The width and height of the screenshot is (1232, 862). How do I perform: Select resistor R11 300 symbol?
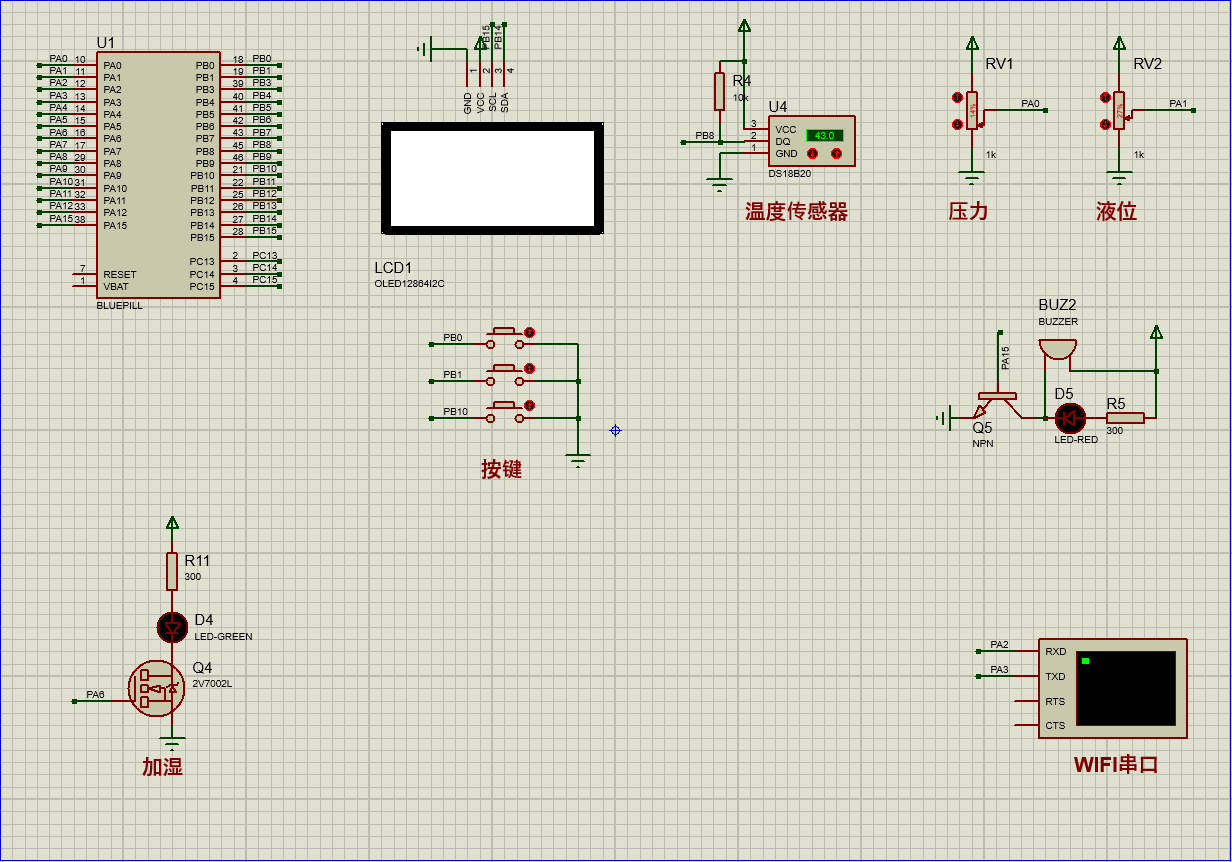click(172, 571)
